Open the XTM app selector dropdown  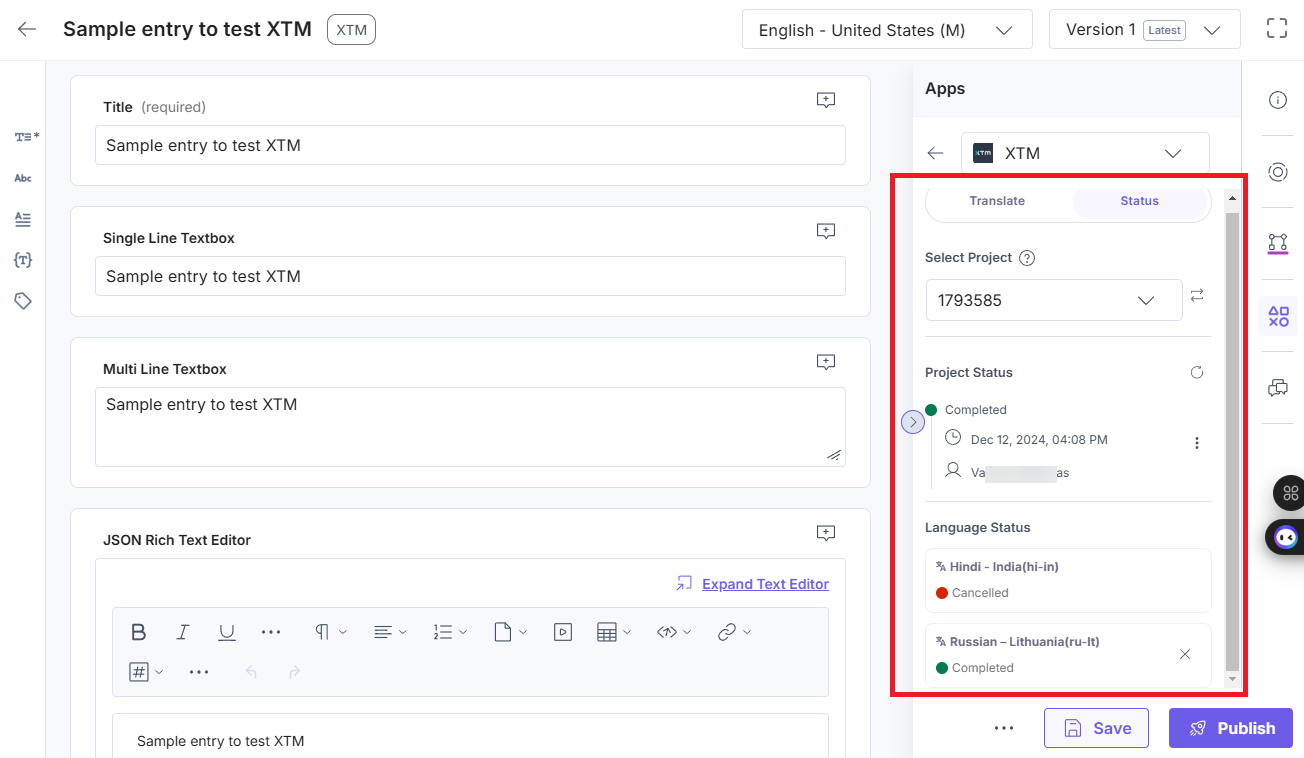1085,153
